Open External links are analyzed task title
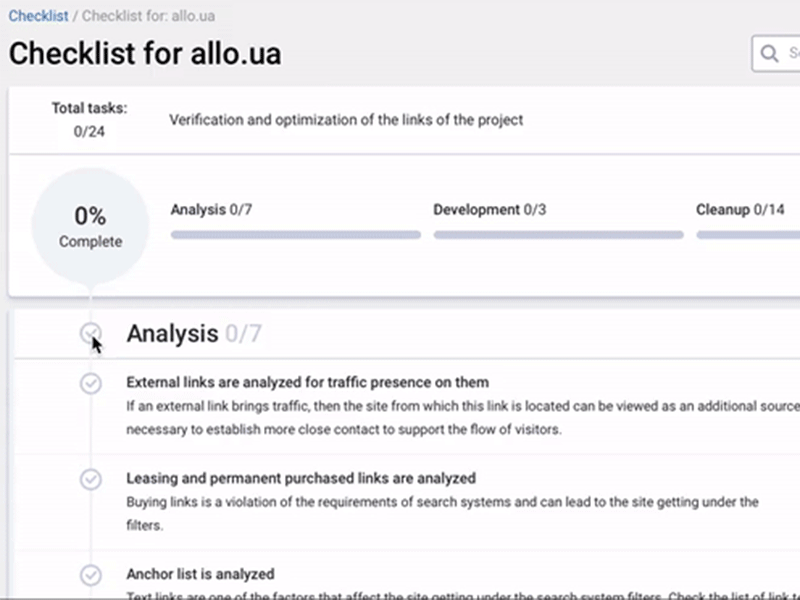The width and height of the screenshot is (800, 600). [308, 382]
